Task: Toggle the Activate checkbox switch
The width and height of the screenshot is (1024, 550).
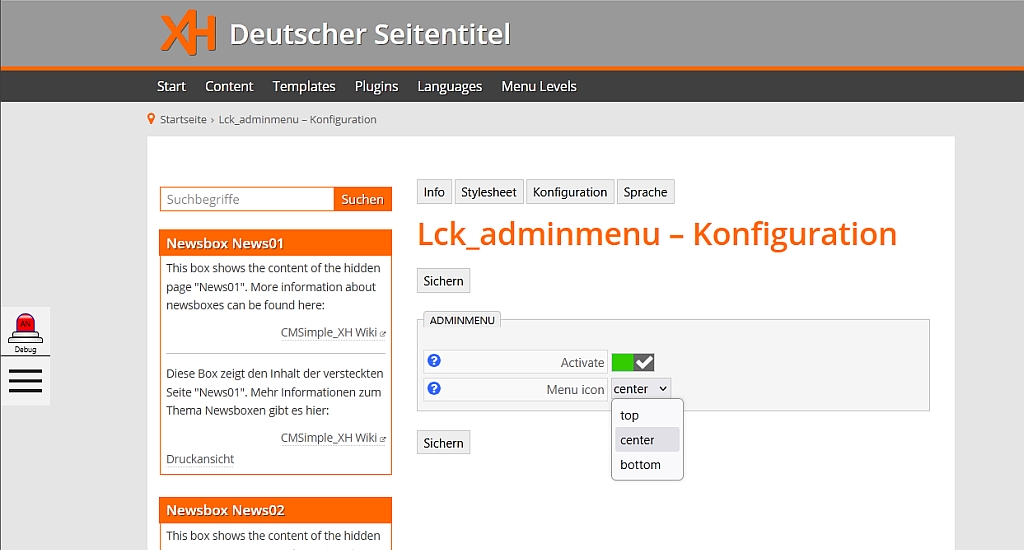Action: click(633, 362)
